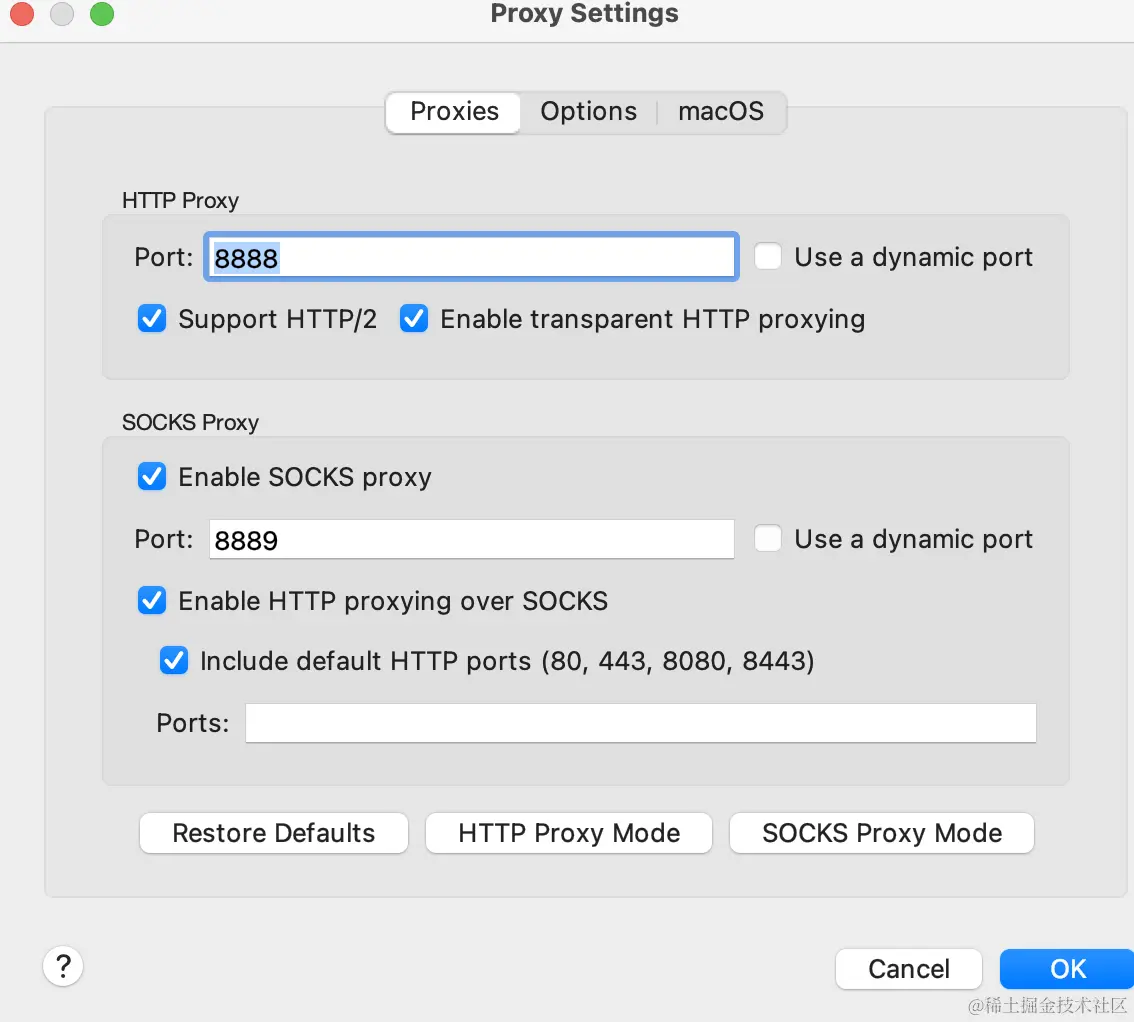1134x1022 pixels.
Task: Click the green zoom window button
Action: (102, 14)
